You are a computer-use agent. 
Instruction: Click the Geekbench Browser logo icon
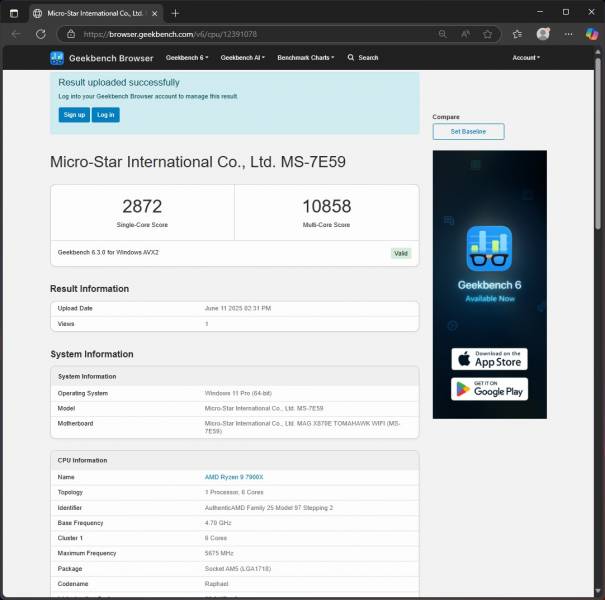tap(57, 58)
